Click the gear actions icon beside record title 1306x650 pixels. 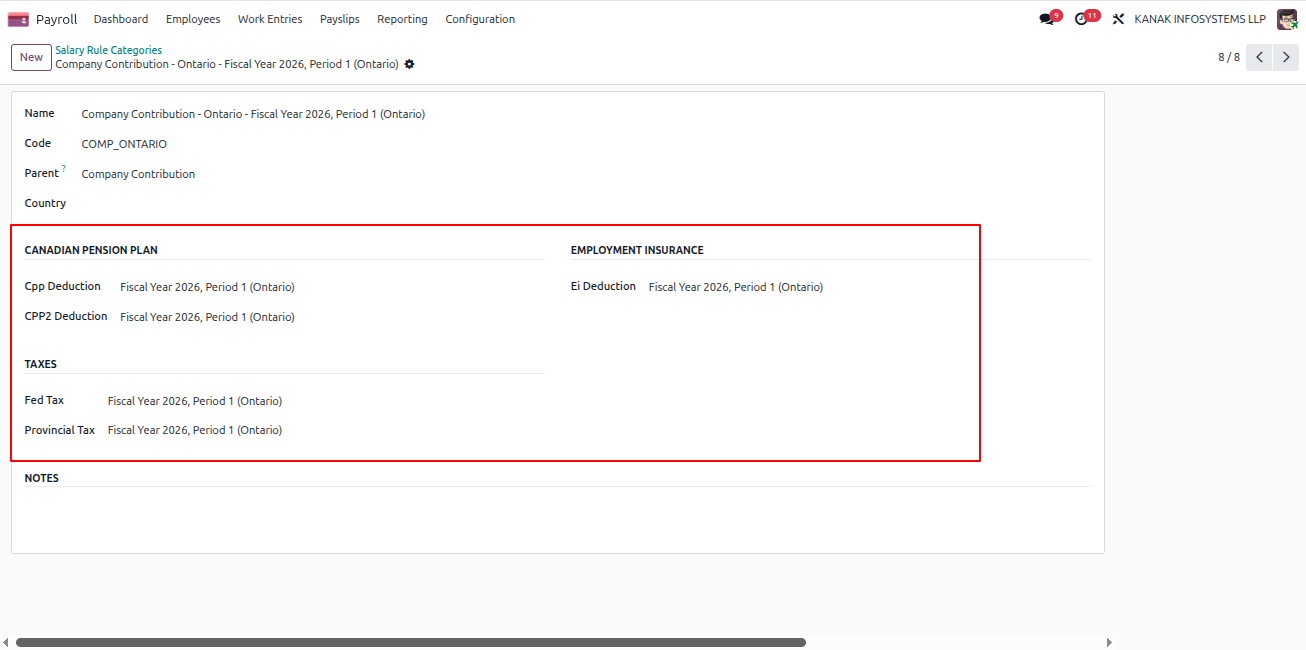tap(409, 64)
